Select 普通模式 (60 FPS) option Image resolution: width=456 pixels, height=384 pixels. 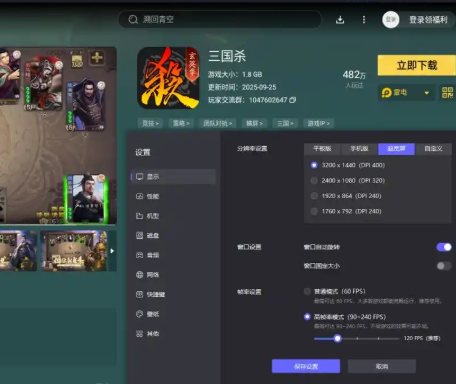click(307, 291)
